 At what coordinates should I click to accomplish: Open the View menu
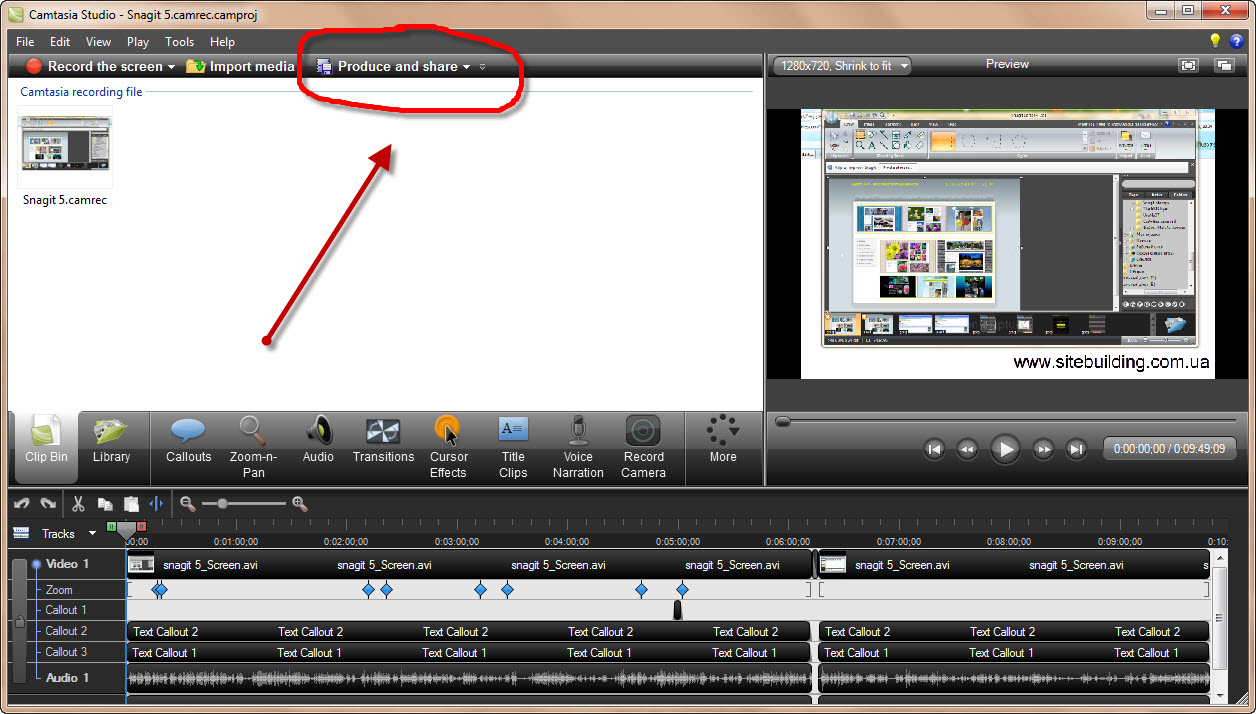[x=98, y=42]
